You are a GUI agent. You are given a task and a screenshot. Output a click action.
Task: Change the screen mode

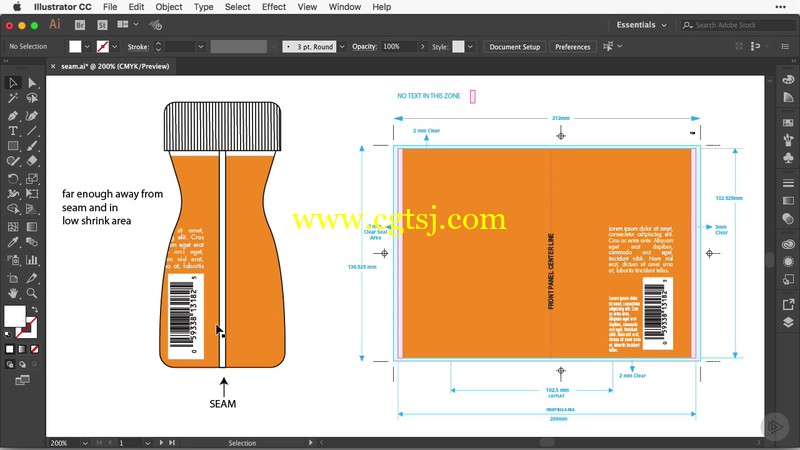pos(22,380)
